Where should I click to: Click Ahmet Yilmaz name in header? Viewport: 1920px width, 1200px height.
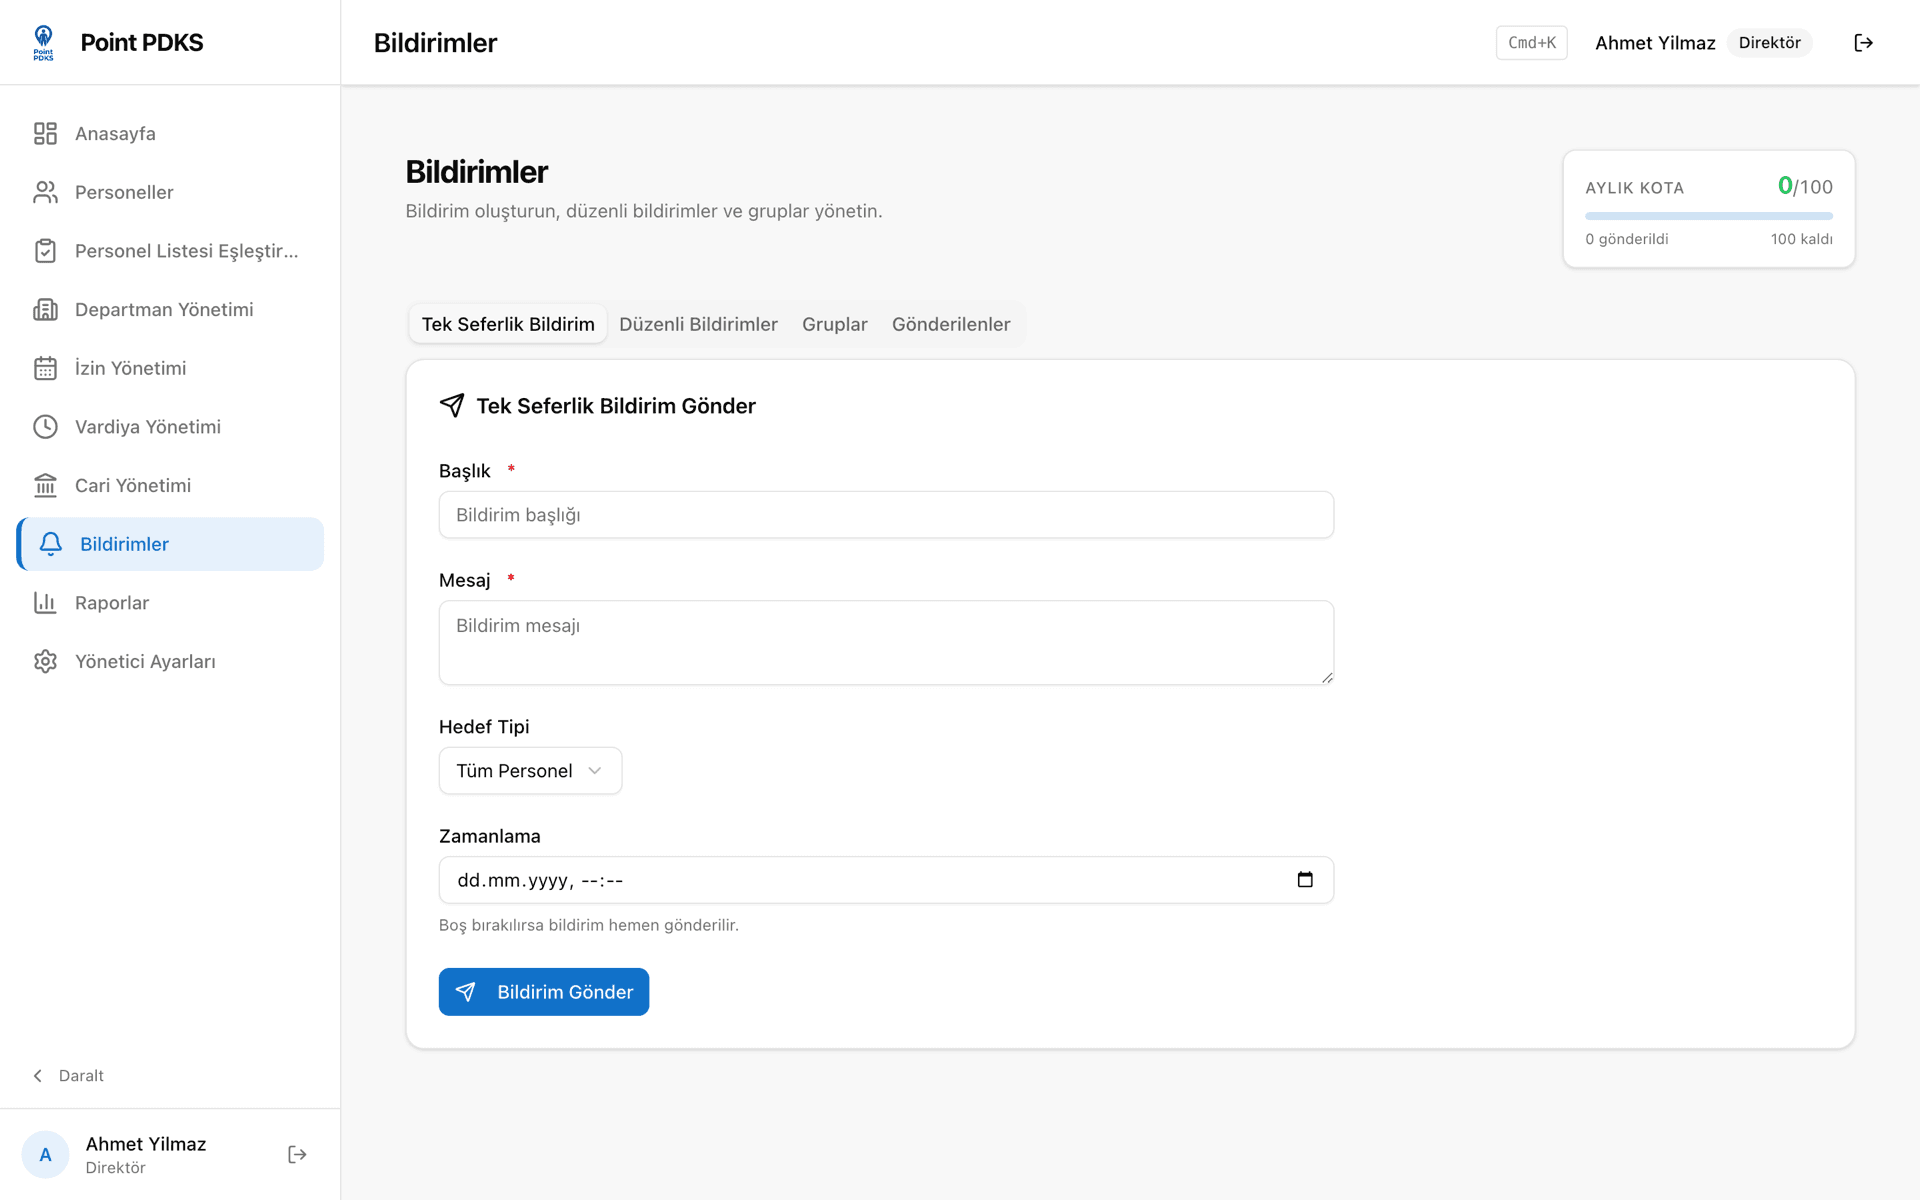pos(1655,43)
